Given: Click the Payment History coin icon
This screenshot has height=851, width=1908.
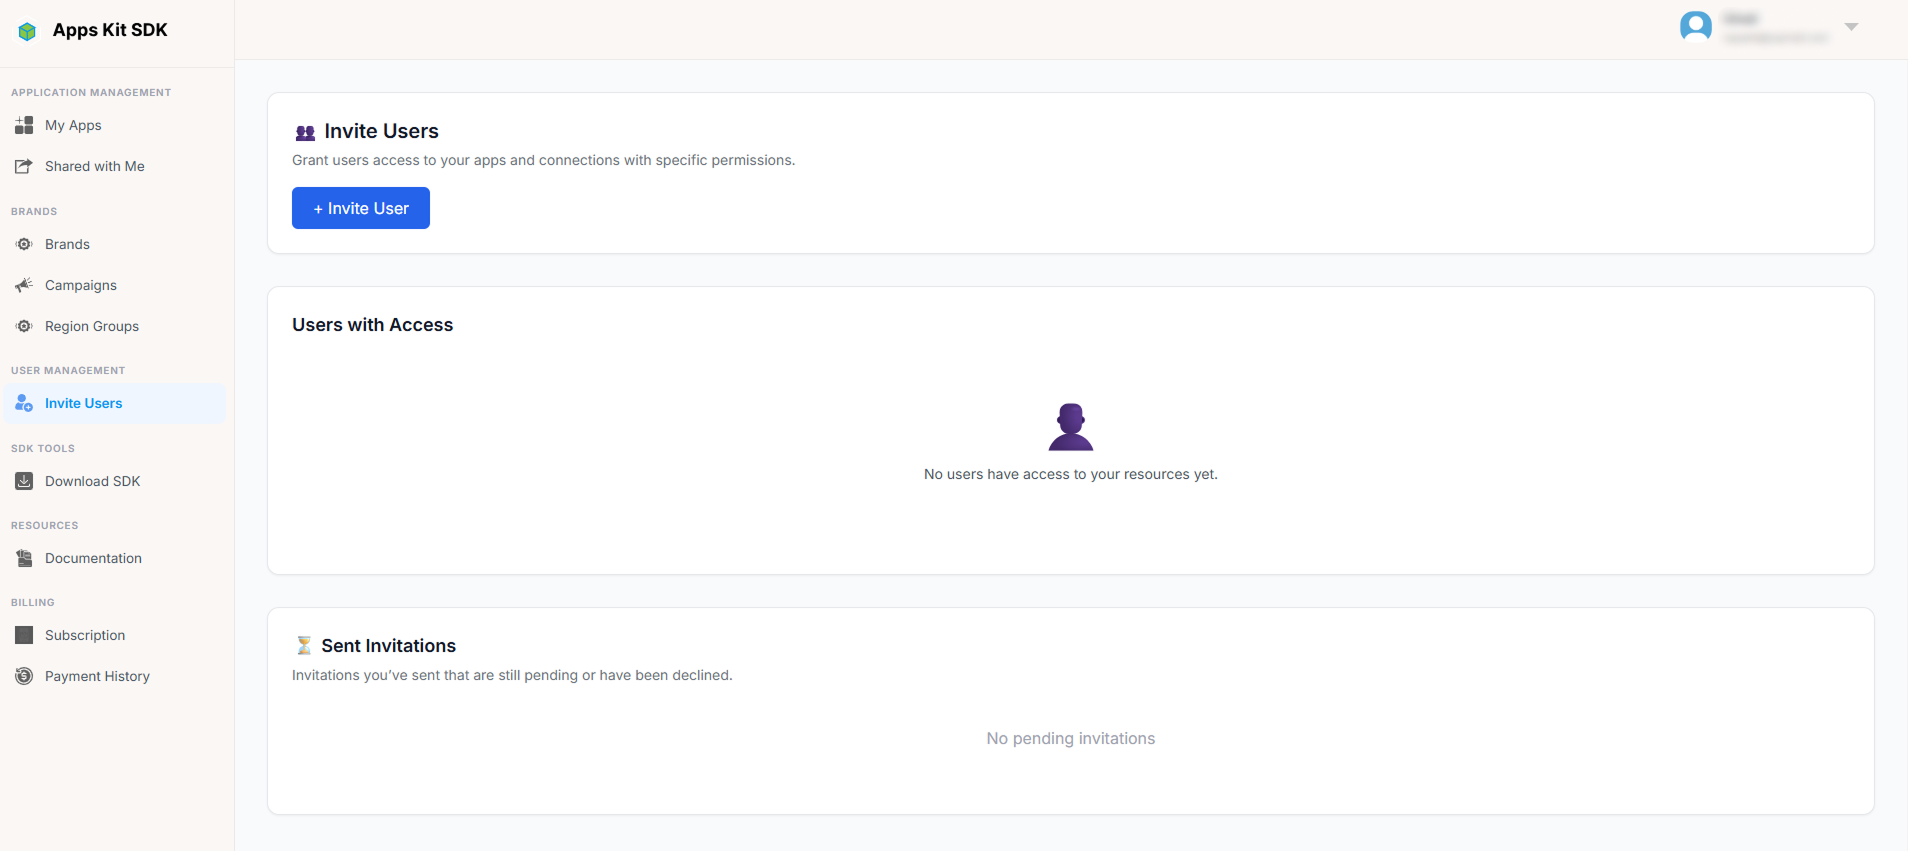Looking at the screenshot, I should point(24,676).
